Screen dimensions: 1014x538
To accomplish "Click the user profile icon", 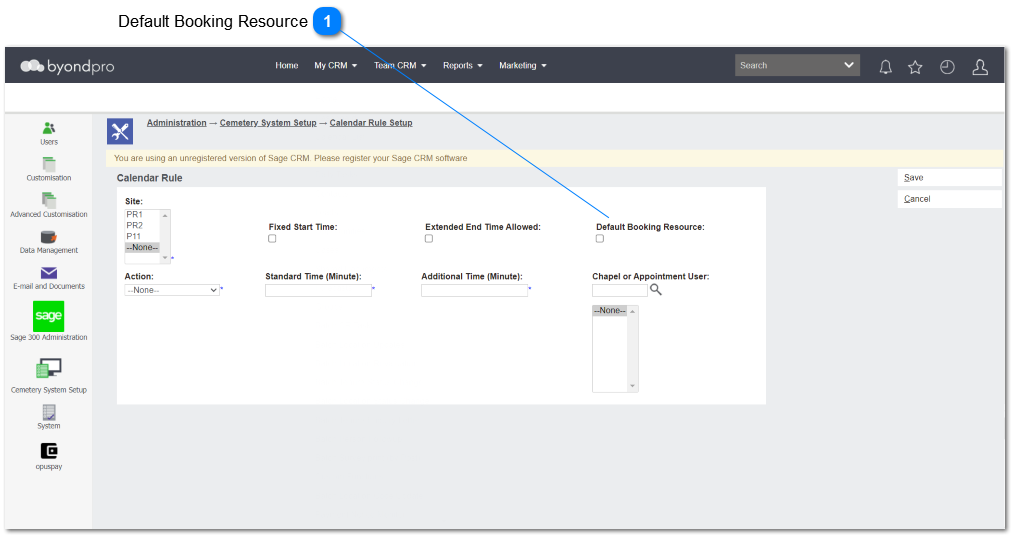I will [x=980, y=67].
